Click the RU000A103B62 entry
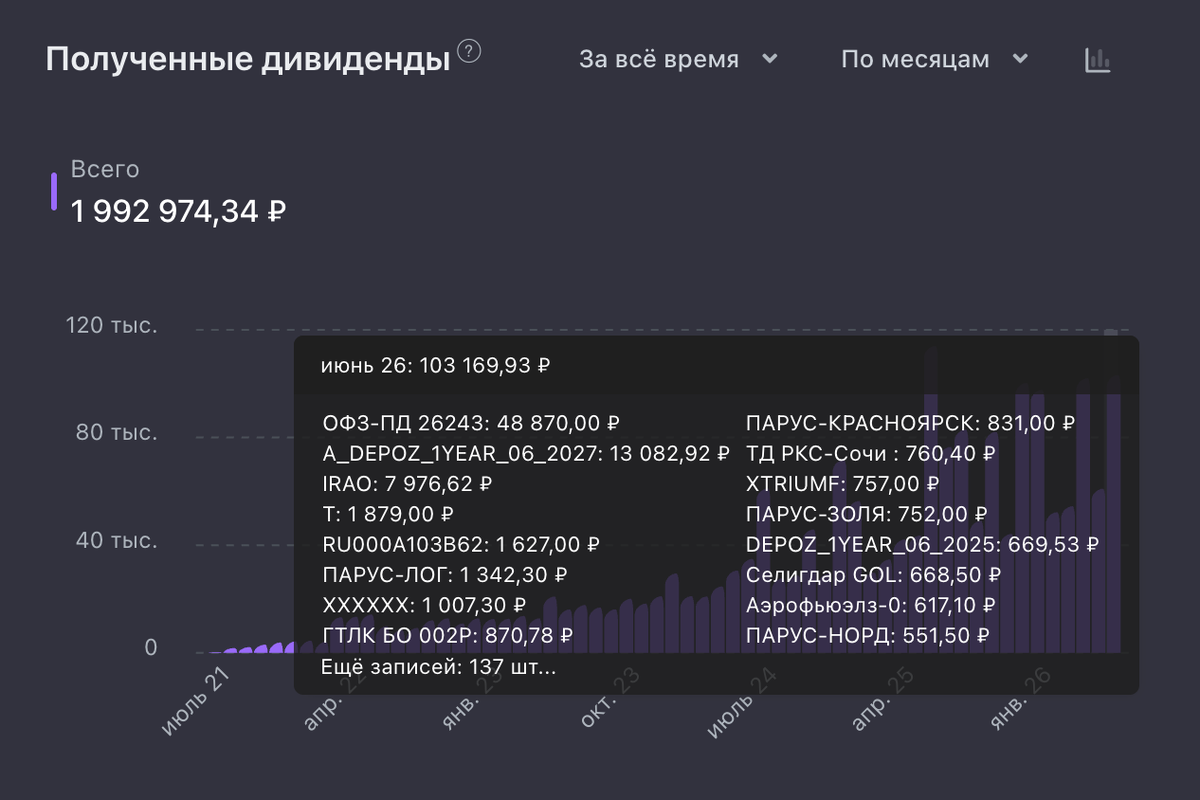Viewport: 1200px width, 800px height. point(461,545)
